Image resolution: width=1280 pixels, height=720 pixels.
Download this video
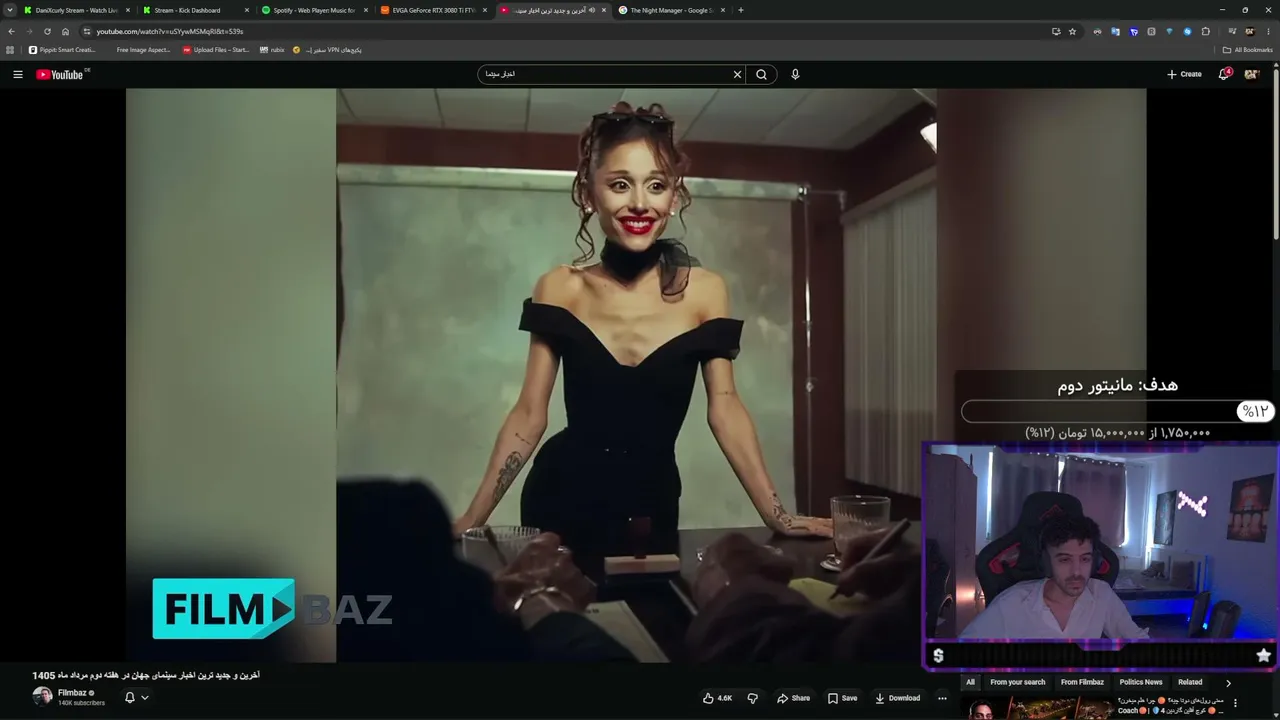pyautogui.click(x=897, y=698)
